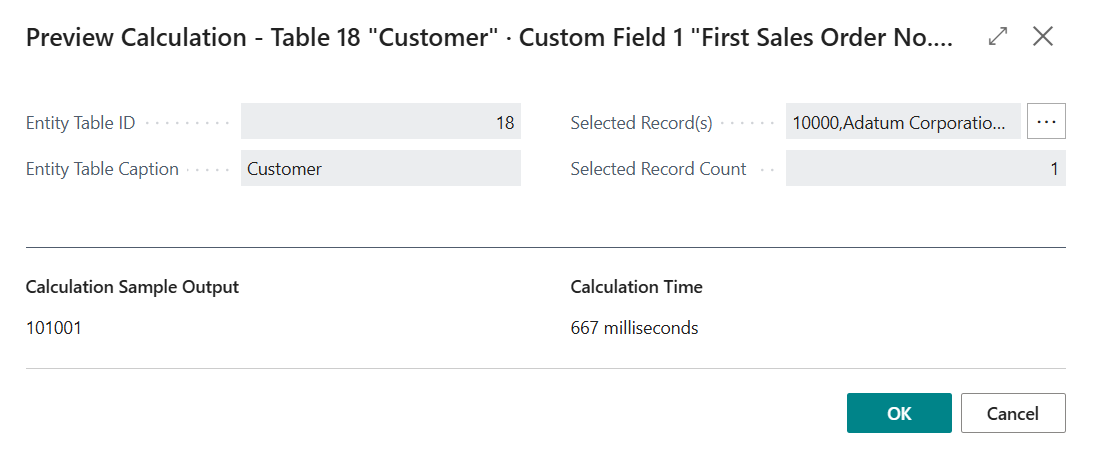This screenshot has width=1093, height=456.
Task: Close the Preview Calculation dialog
Action: pos(1043,37)
